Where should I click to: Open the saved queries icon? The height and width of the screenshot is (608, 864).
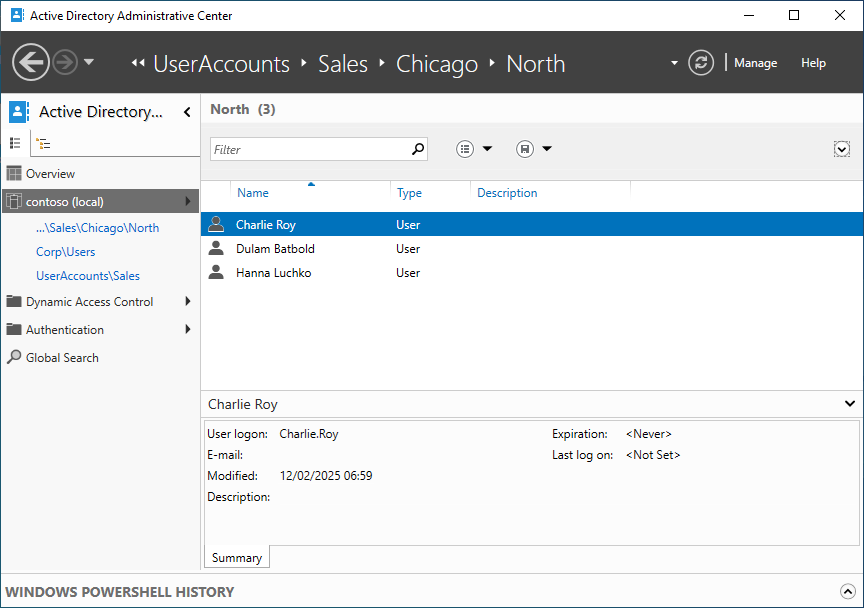pyautogui.click(x=525, y=149)
